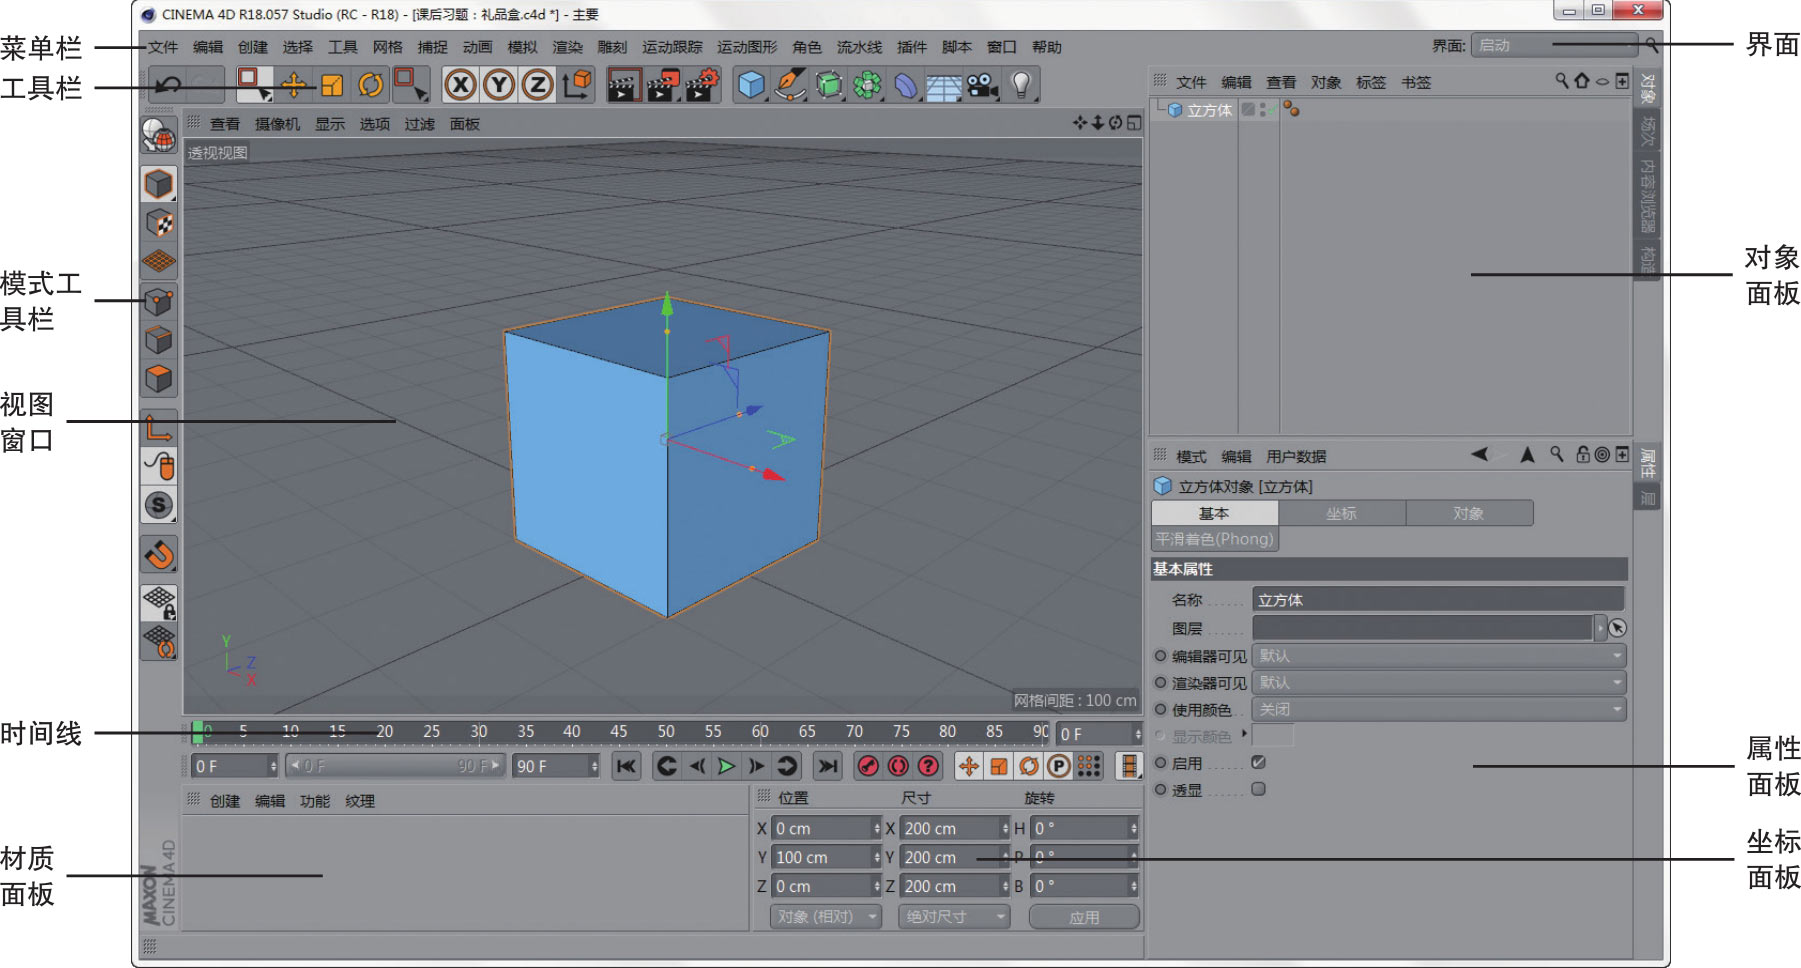This screenshot has width=1801, height=968.
Task: Toggle X axis lock
Action: pos(460,85)
